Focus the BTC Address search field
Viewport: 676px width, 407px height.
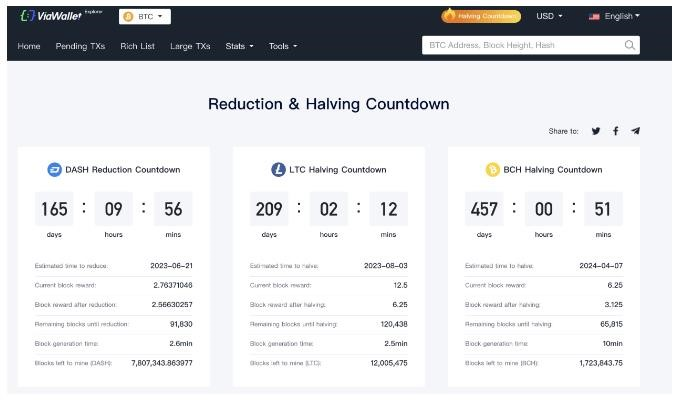[531, 45]
